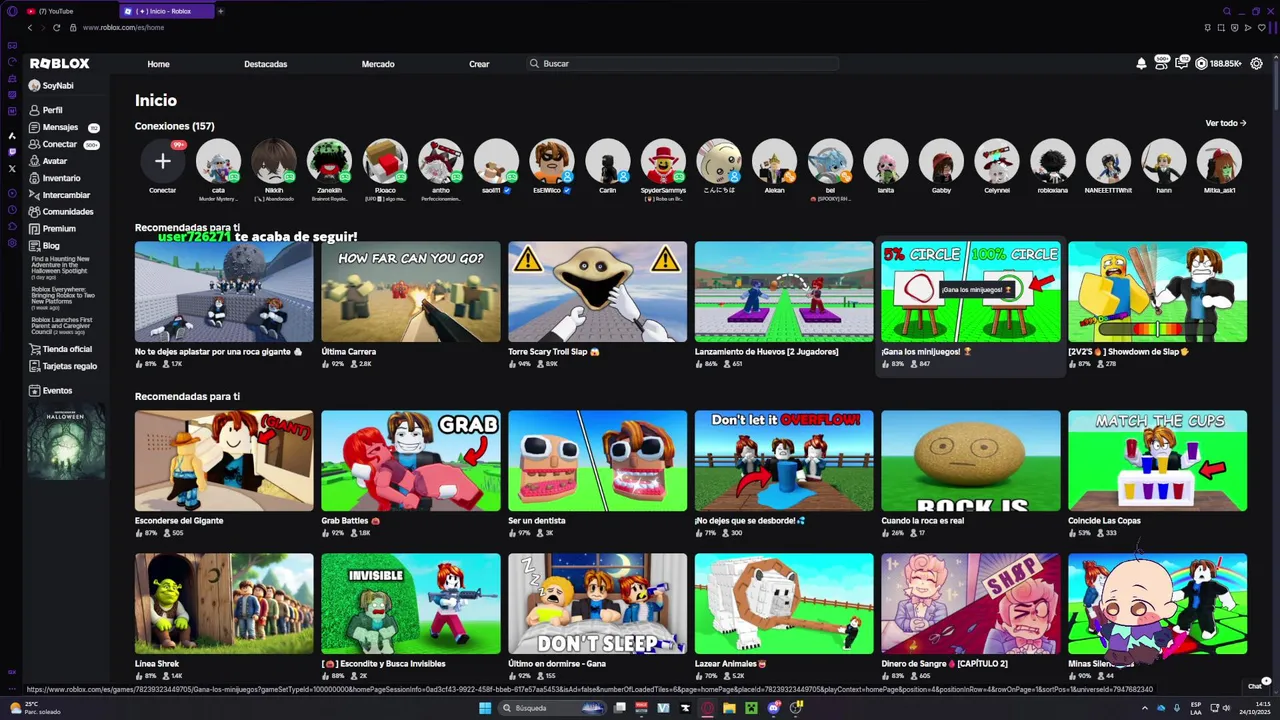Open the Halloween event banner in sidebar
Viewport: 1280px width, 720px height.
[66, 442]
